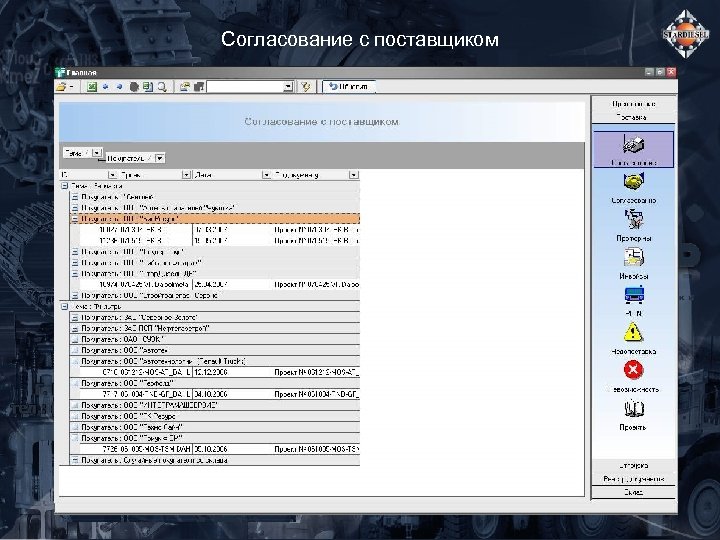Screen dimensions: 720x540
Task: Select the buyer row mentioning Renault Trucks
Action: pos(215,361)
